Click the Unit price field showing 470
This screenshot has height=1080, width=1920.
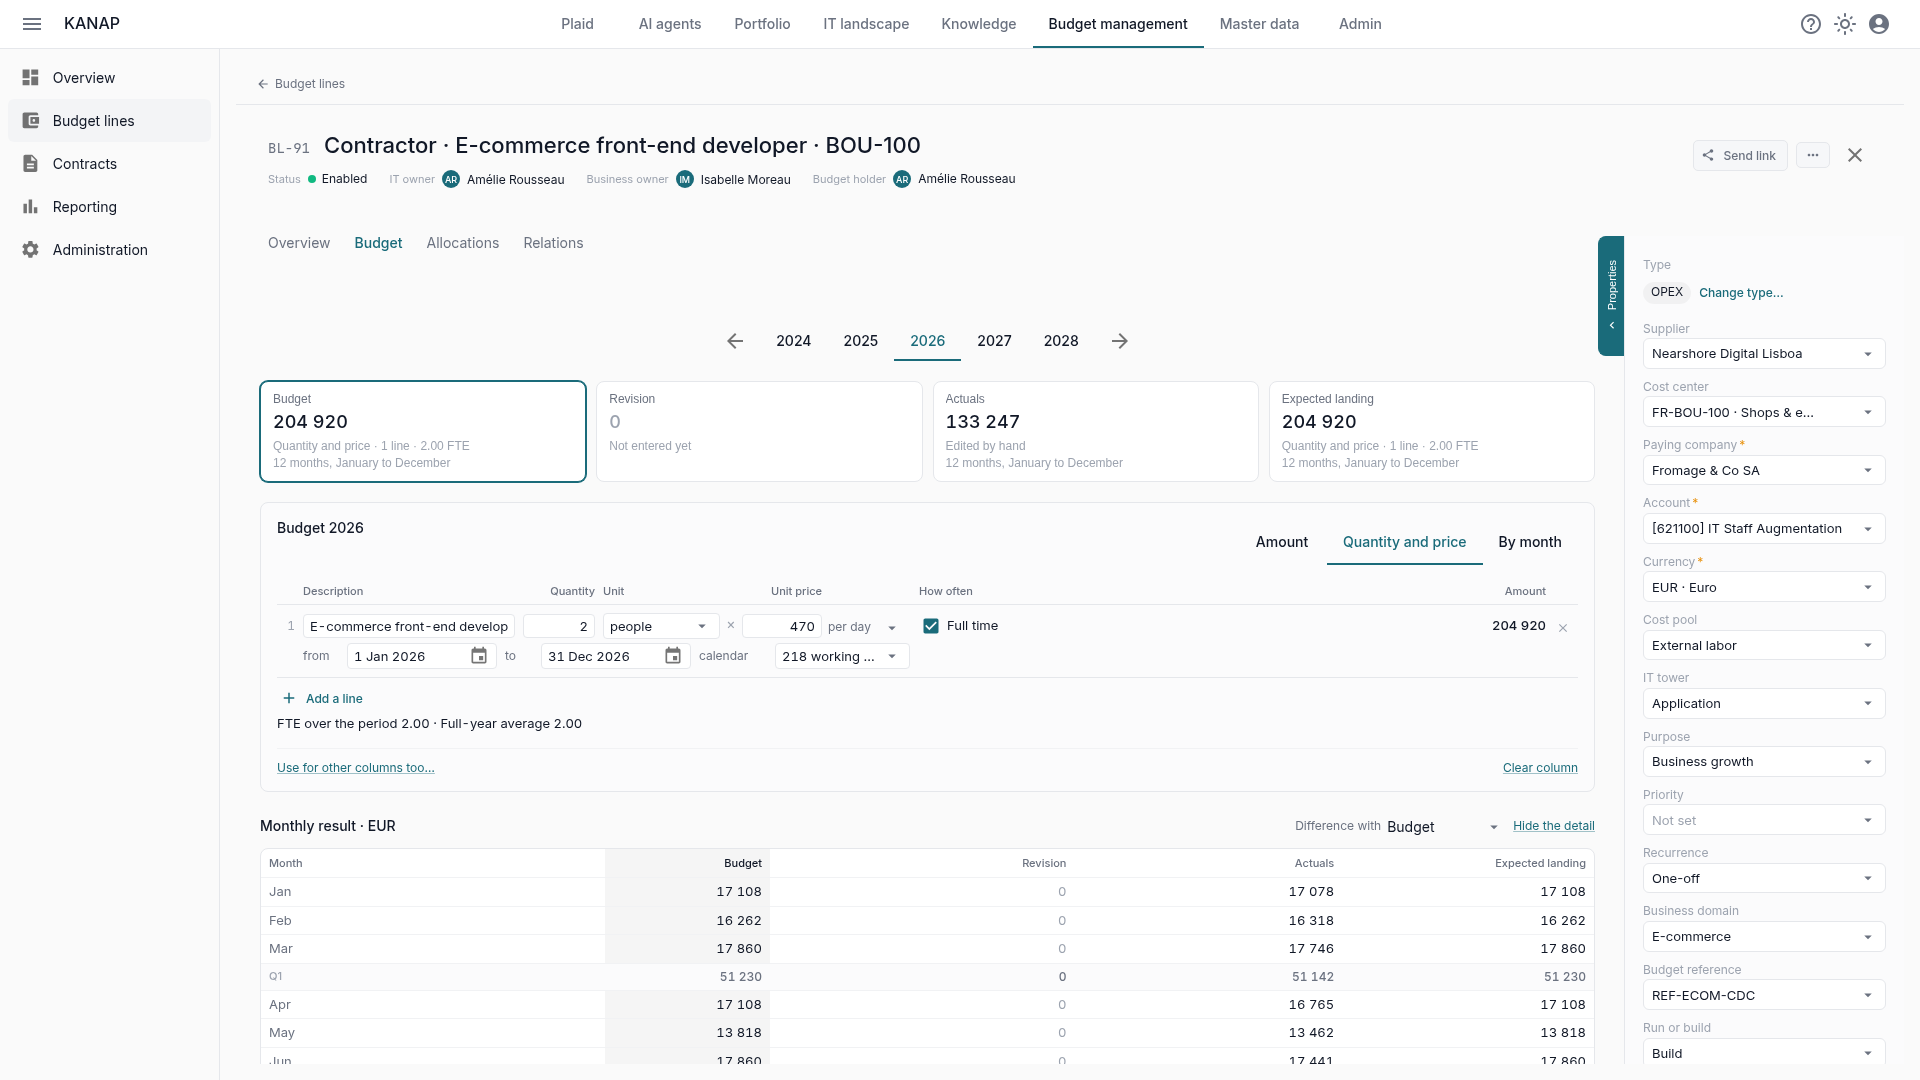pos(782,626)
